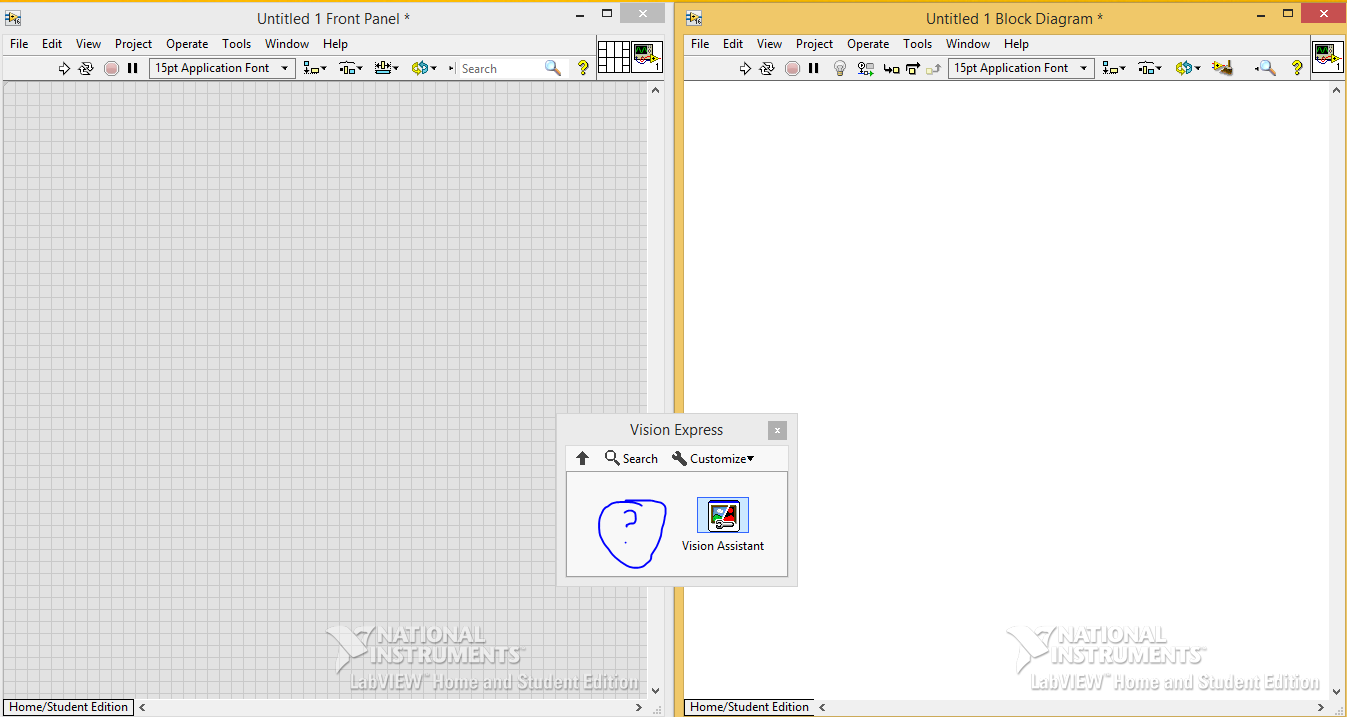Image resolution: width=1347 pixels, height=717 pixels.
Task: Click Pause button in Block Diagram toolbar
Action: click(x=813, y=68)
